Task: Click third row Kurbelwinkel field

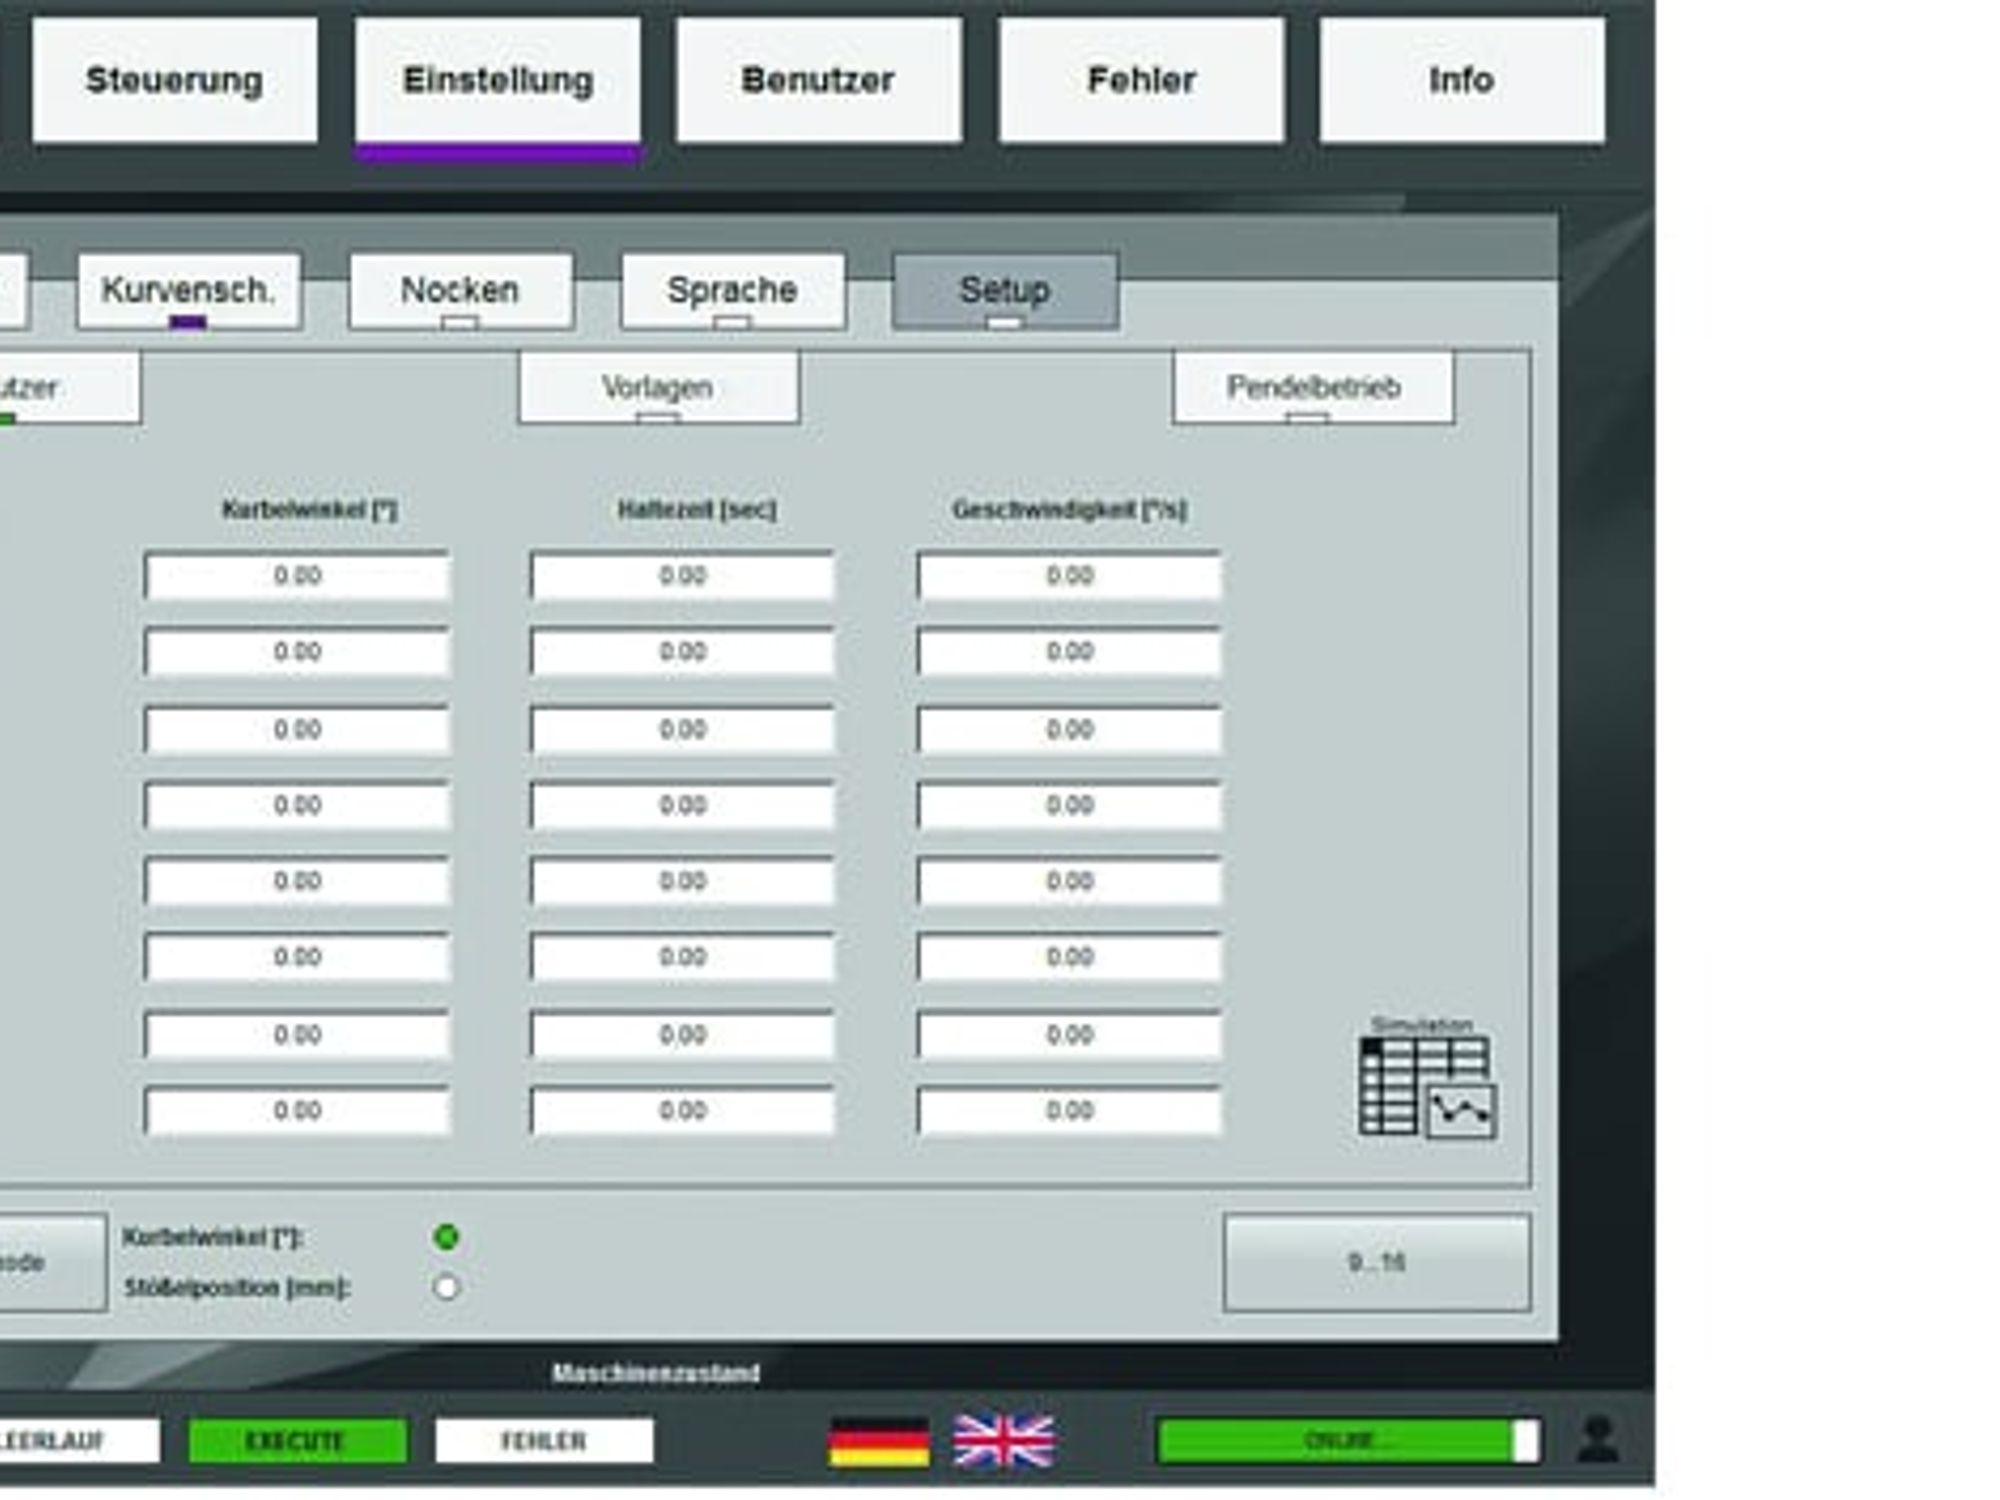Action: click(297, 730)
